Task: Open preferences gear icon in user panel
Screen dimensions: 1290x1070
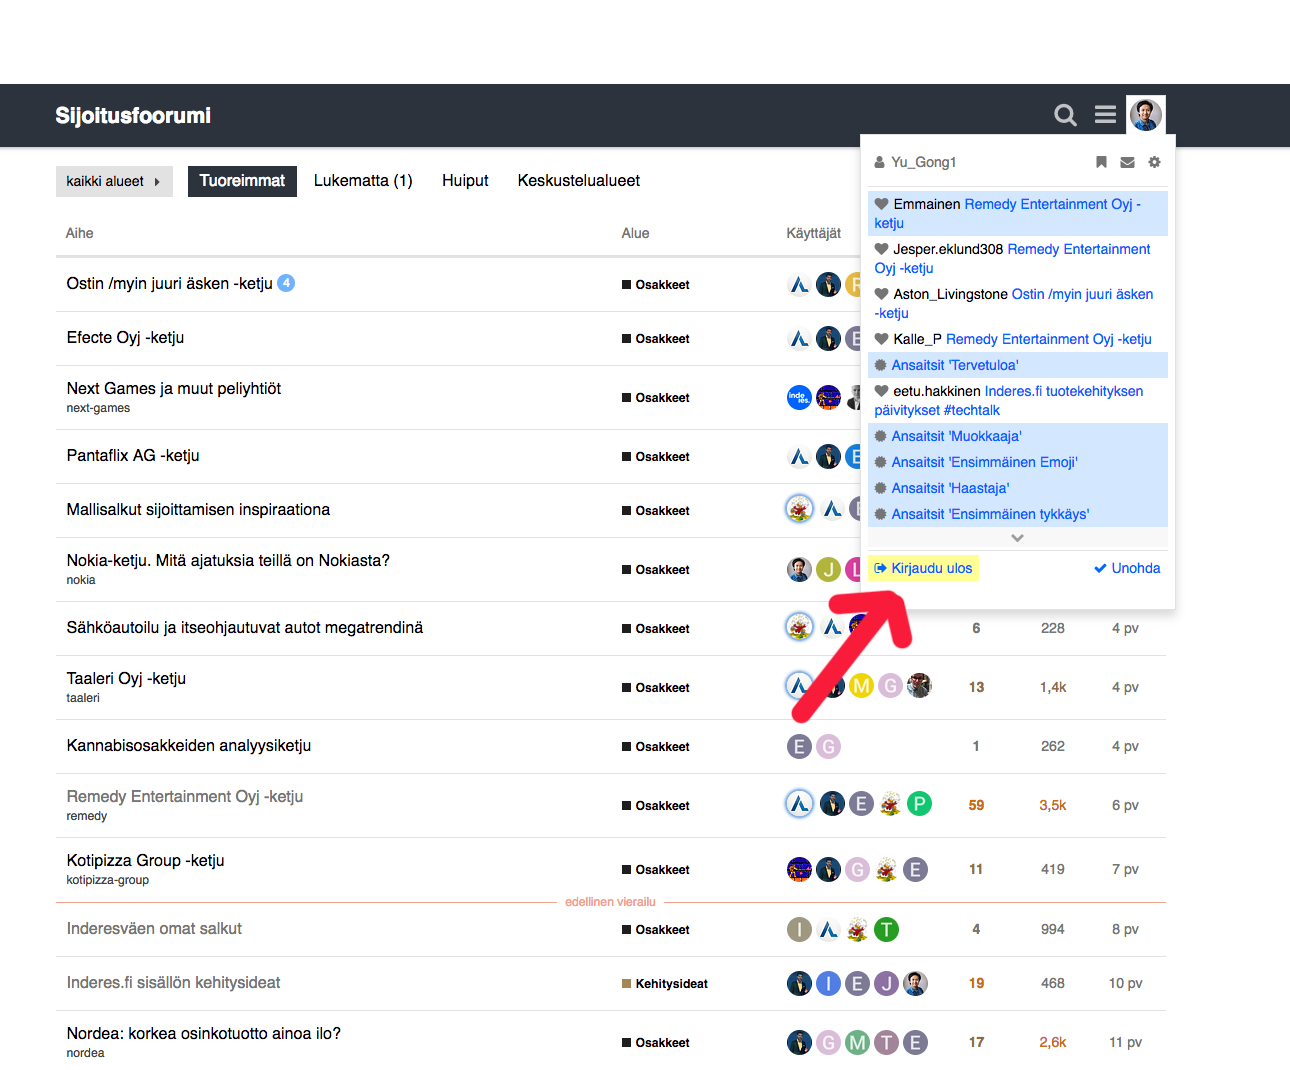Action: [1154, 162]
